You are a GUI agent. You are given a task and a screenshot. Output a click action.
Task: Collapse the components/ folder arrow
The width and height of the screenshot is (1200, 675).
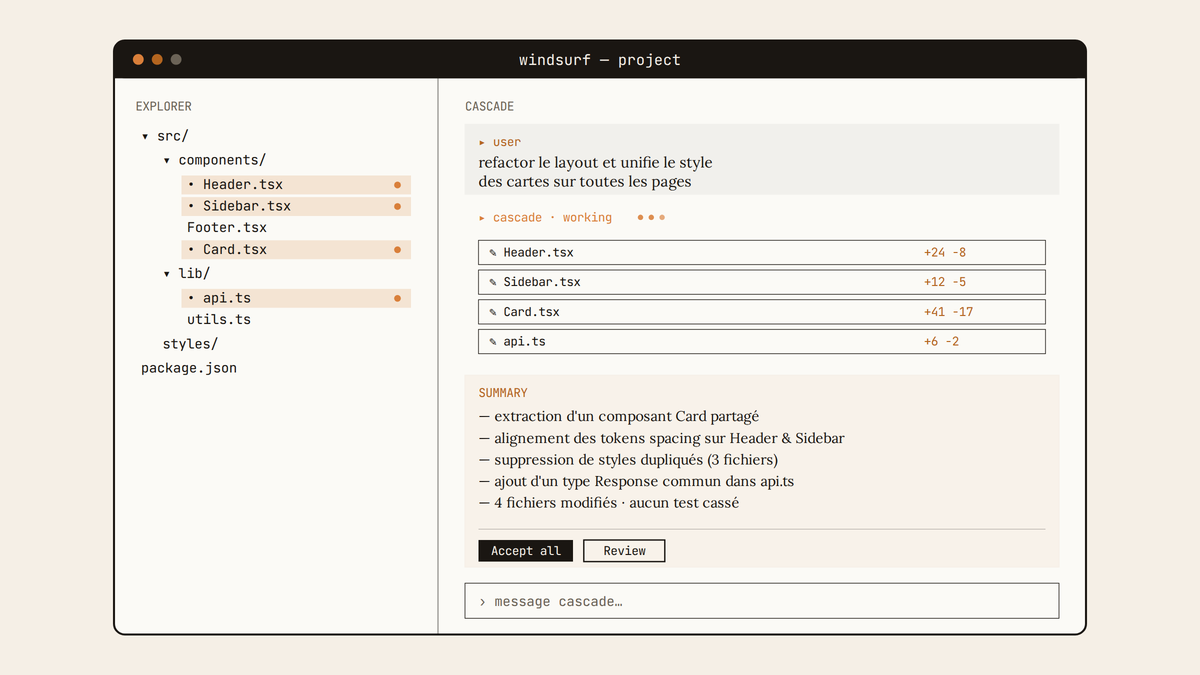(168, 160)
